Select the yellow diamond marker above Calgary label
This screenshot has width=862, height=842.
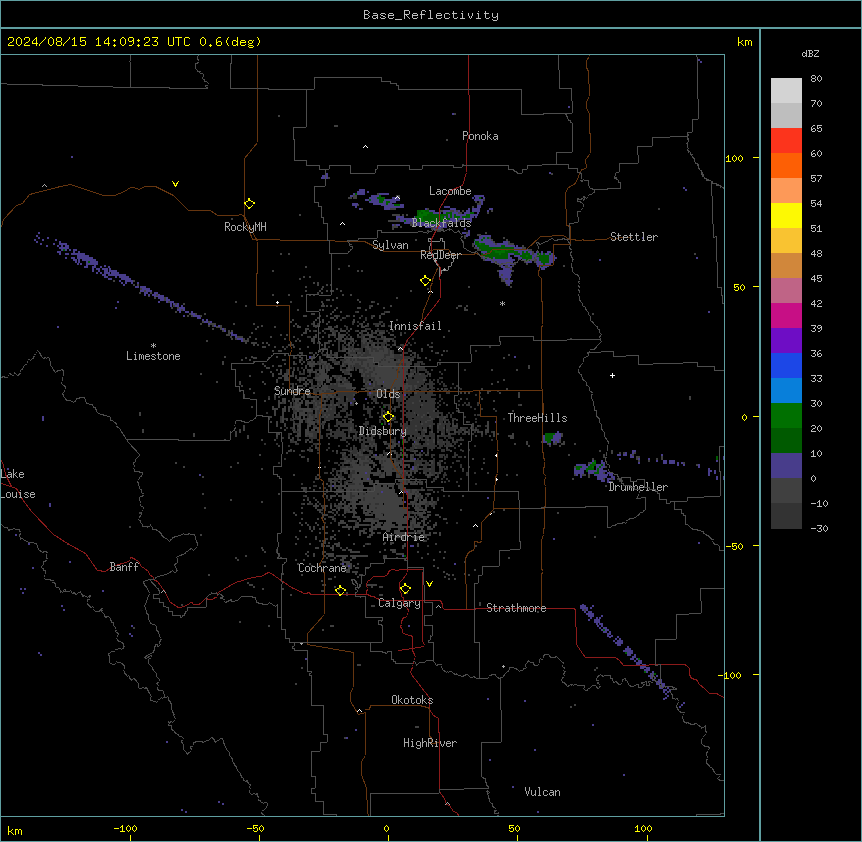405,589
